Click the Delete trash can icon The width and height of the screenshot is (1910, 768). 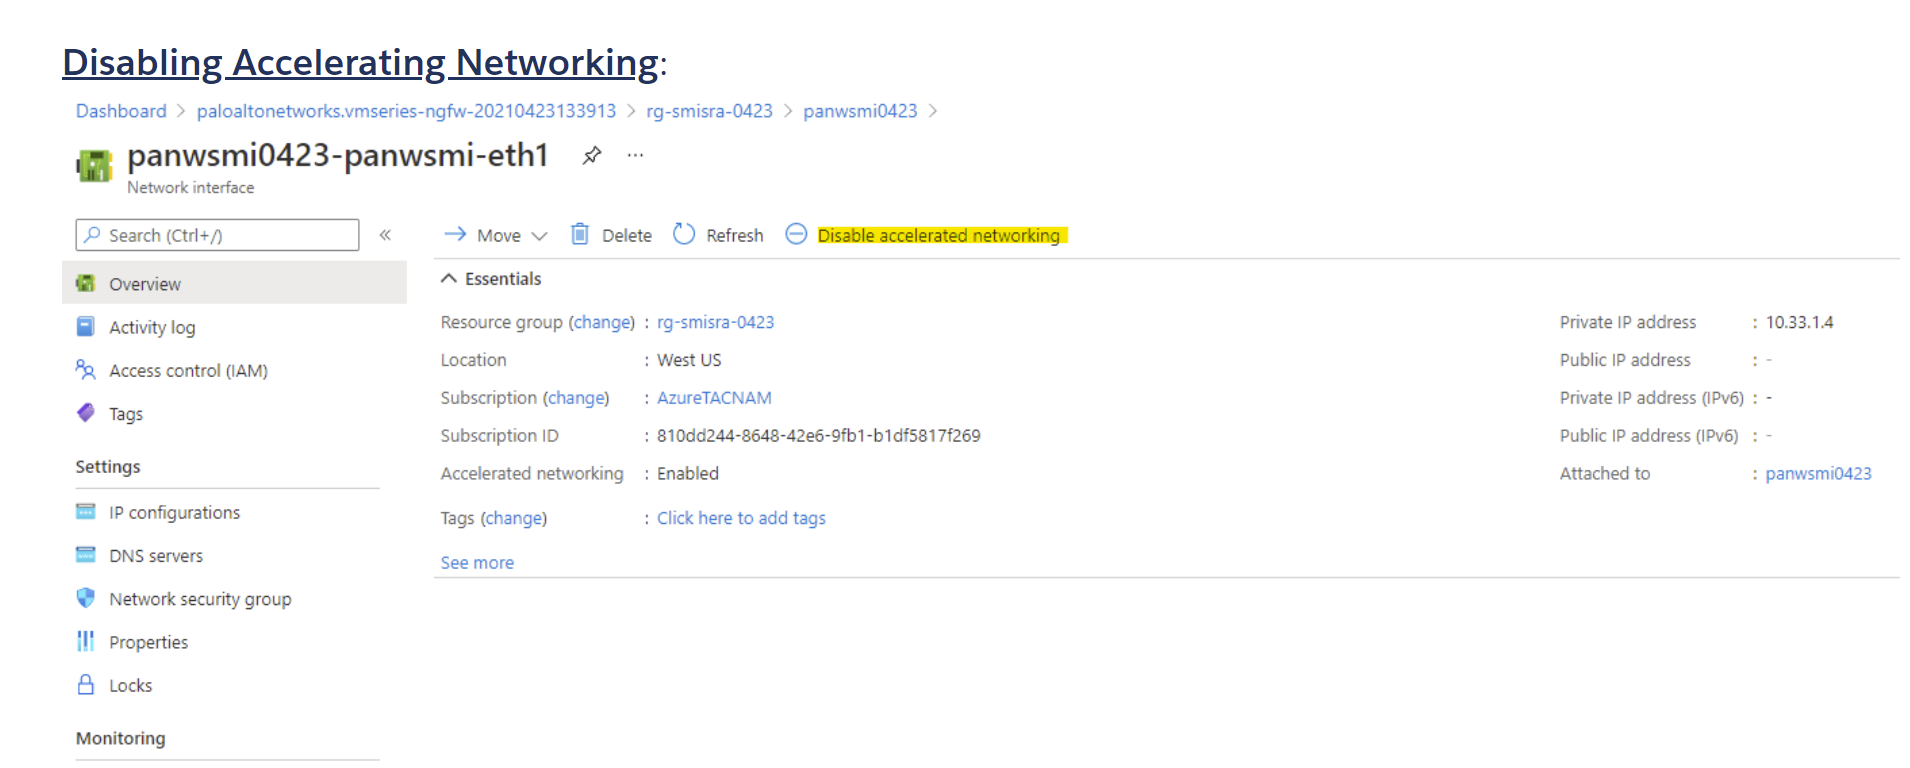coord(580,234)
